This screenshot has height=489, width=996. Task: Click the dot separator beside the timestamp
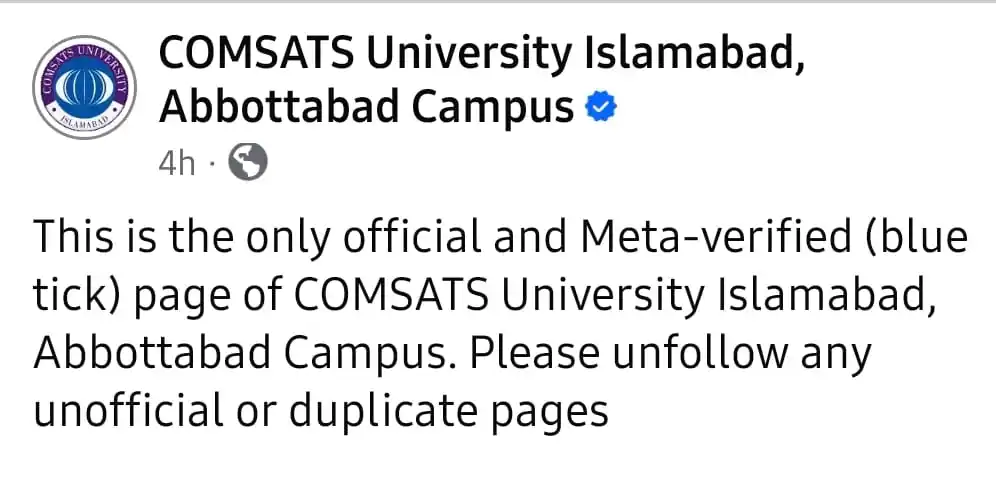213,164
